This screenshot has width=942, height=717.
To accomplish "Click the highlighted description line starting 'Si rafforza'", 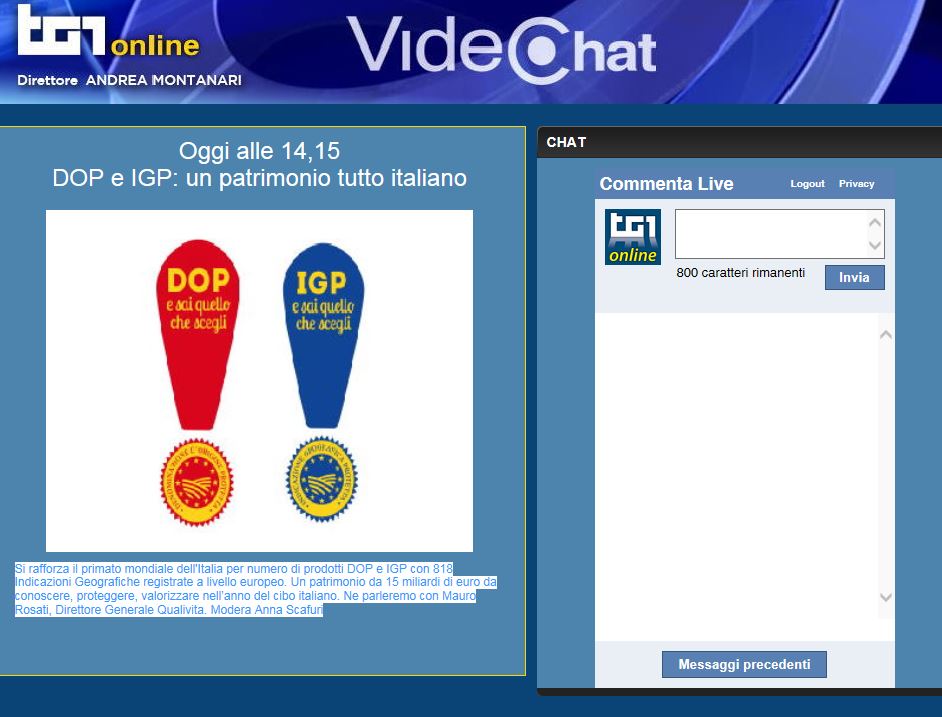I will pyautogui.click(x=234, y=569).
